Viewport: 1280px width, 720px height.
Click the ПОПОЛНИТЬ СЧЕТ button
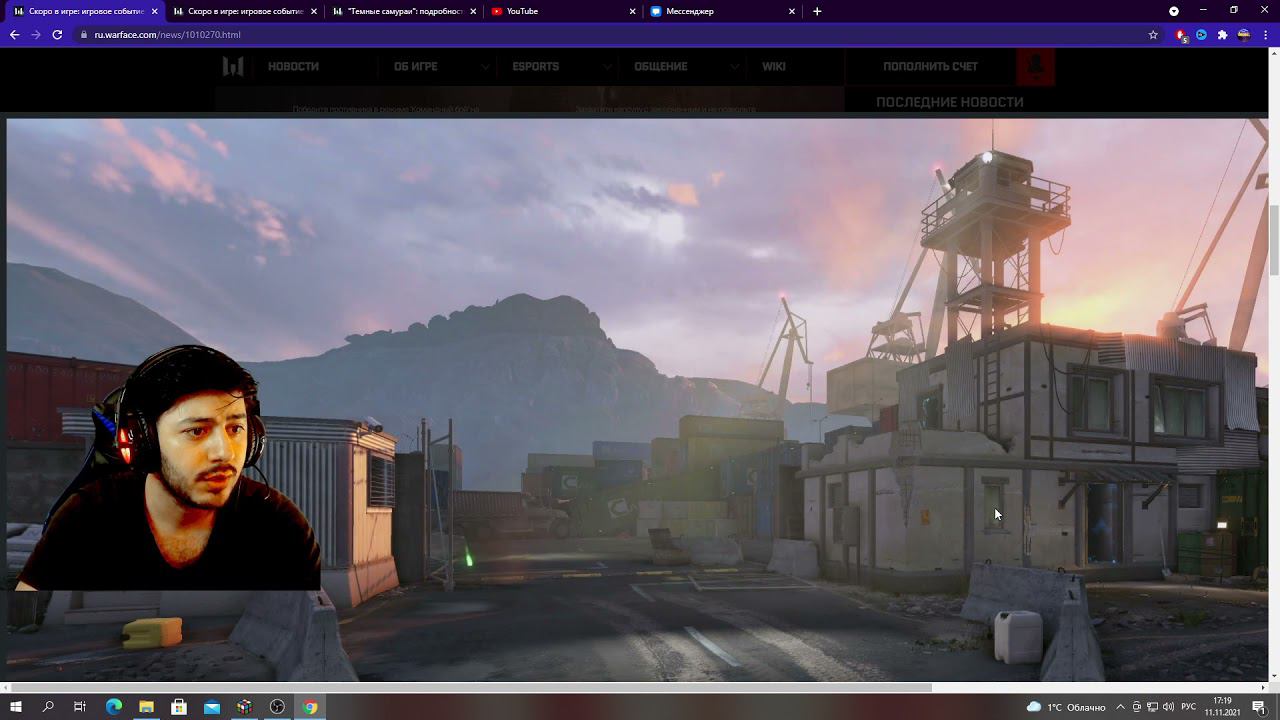pyautogui.click(x=930, y=66)
